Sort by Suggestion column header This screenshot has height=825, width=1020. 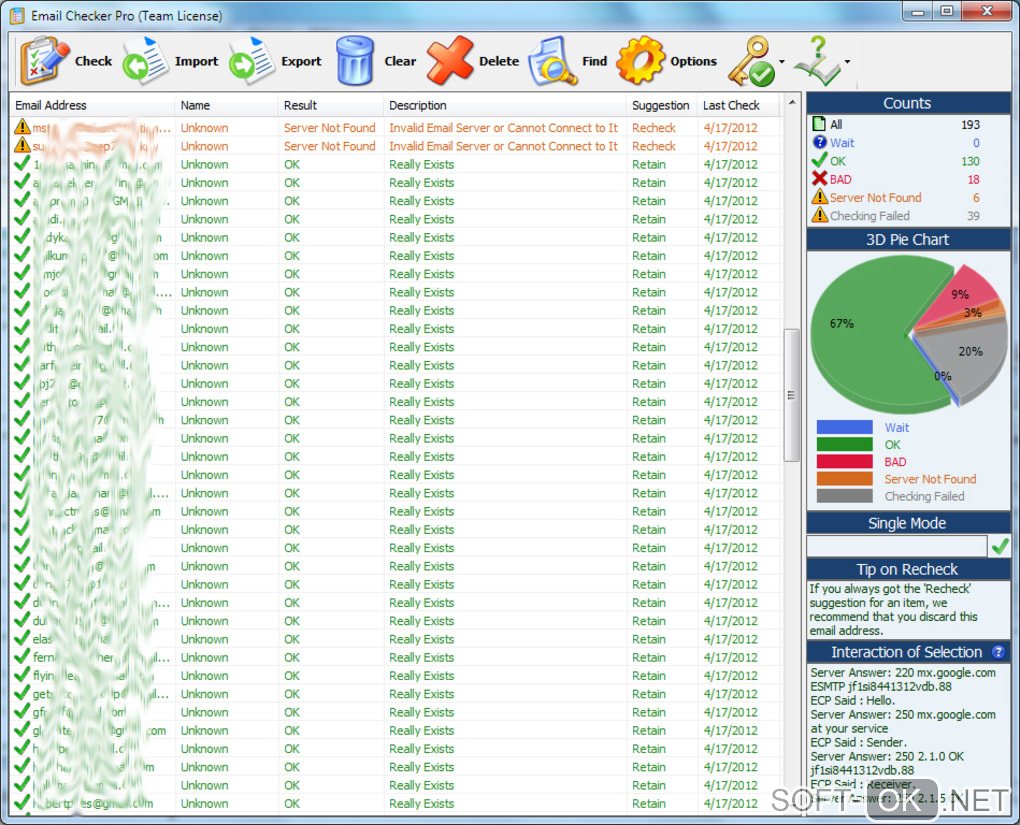tap(660, 105)
